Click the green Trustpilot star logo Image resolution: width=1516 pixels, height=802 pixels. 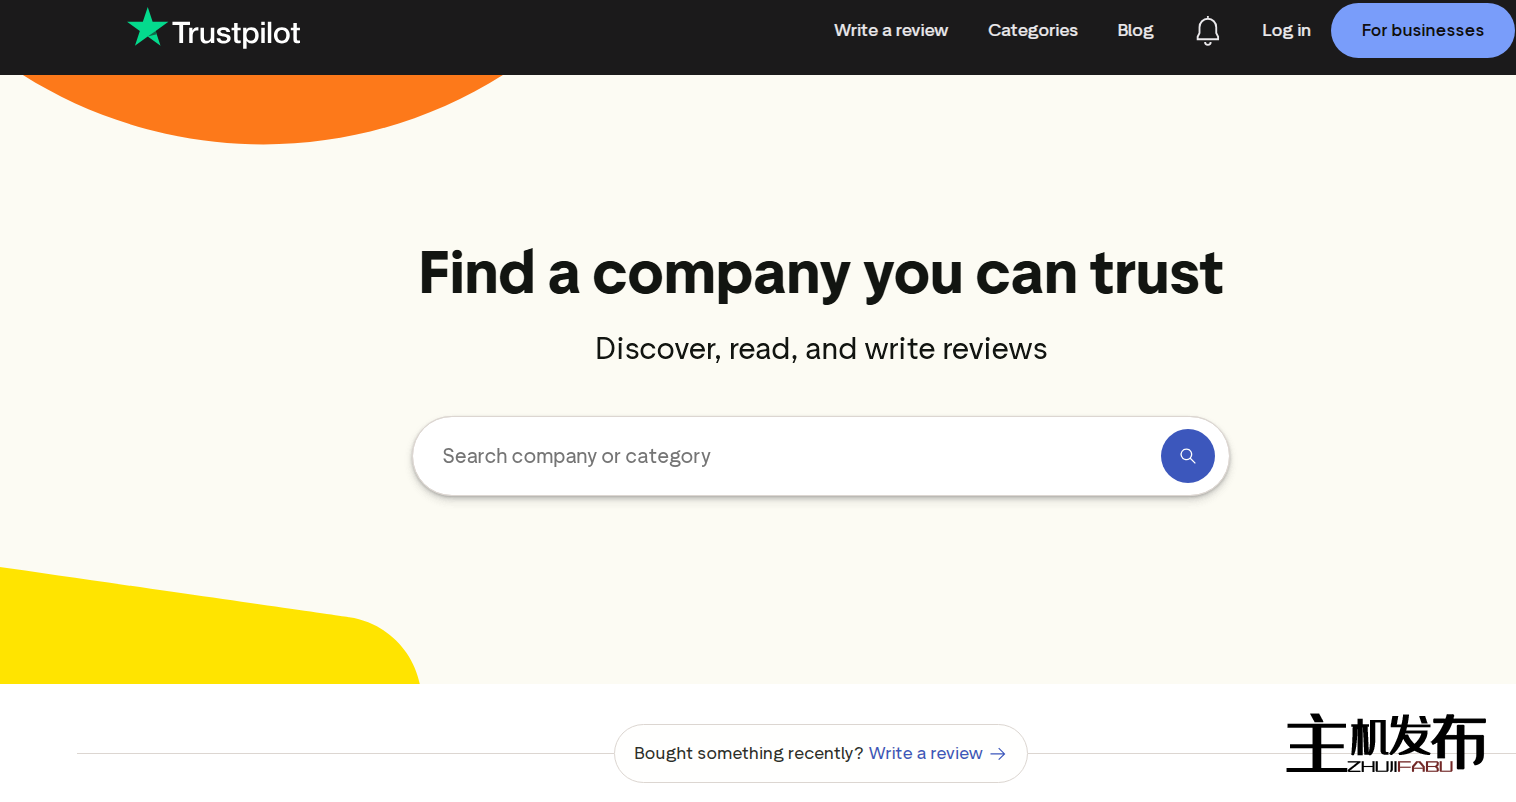pyautogui.click(x=147, y=28)
